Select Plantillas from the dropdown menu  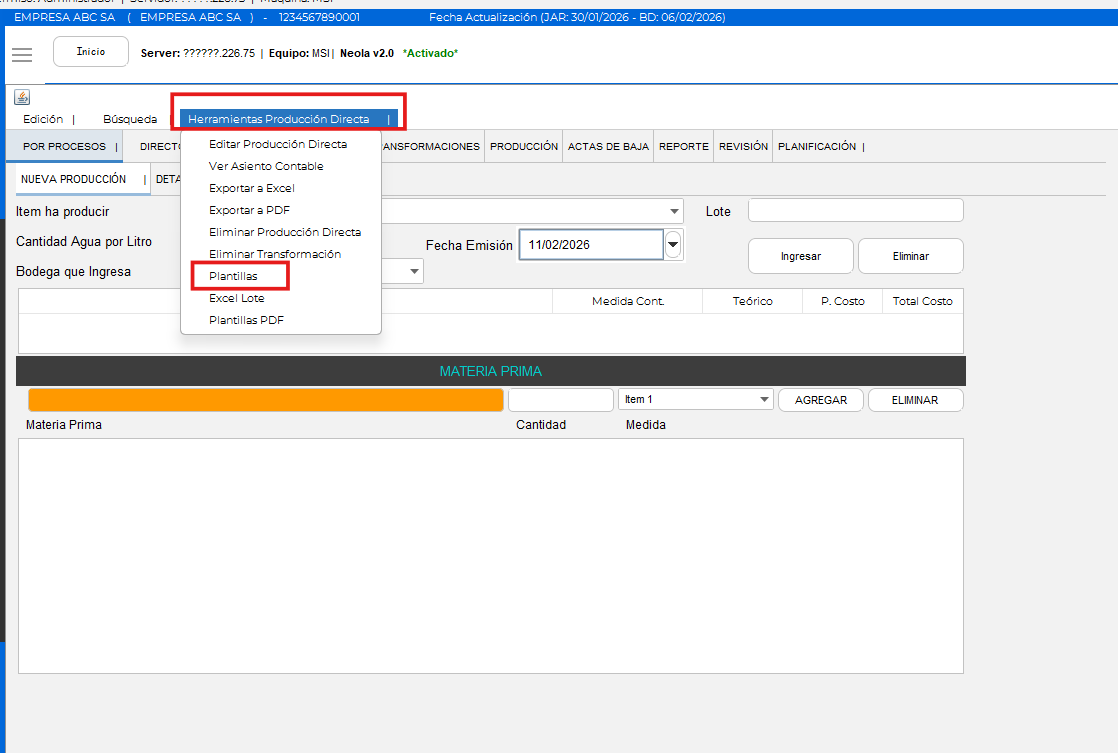tap(233, 276)
